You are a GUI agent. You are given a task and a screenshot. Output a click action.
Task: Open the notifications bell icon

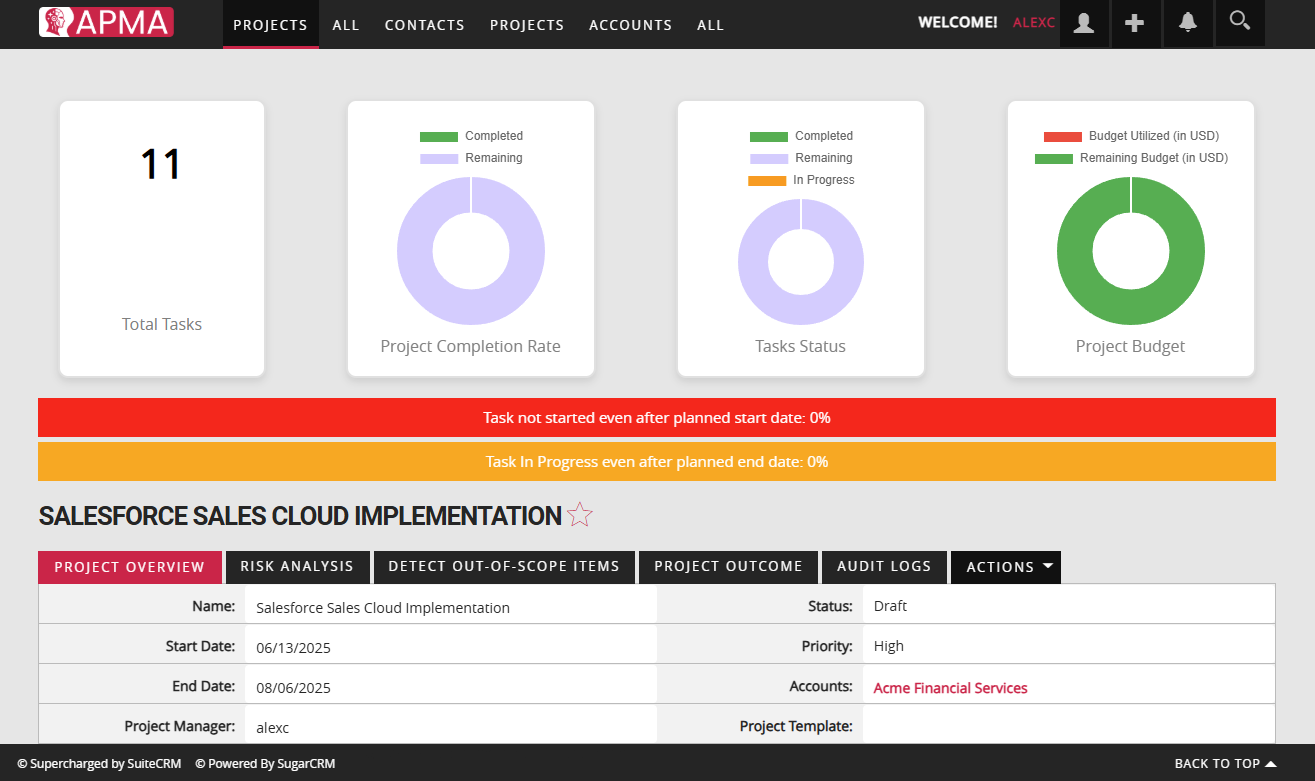click(x=1188, y=23)
